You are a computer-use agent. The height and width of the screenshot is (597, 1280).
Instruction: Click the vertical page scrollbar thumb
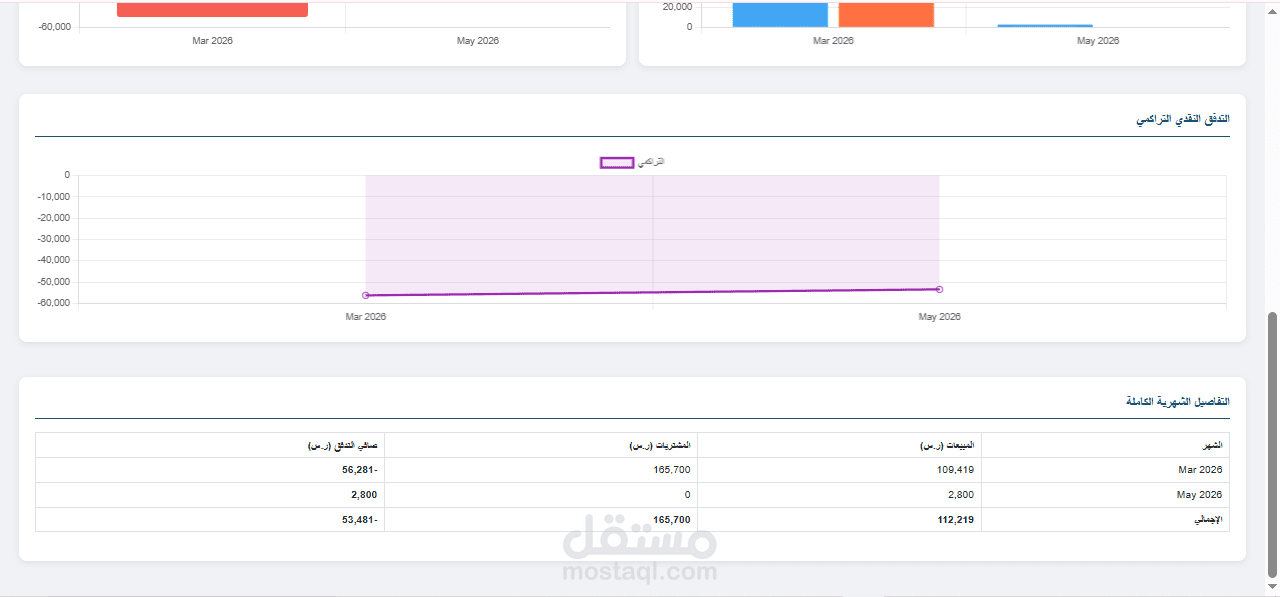pos(1272,444)
